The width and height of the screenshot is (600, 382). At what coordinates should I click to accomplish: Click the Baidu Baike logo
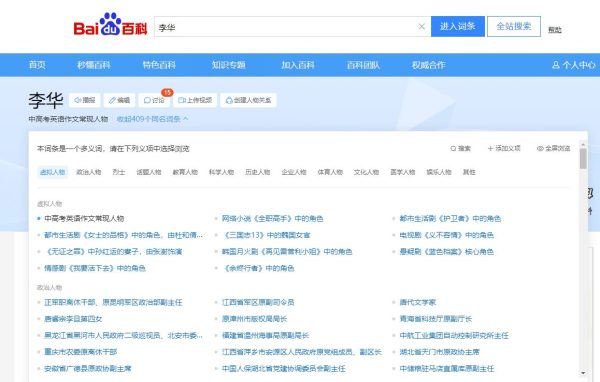tap(110, 24)
